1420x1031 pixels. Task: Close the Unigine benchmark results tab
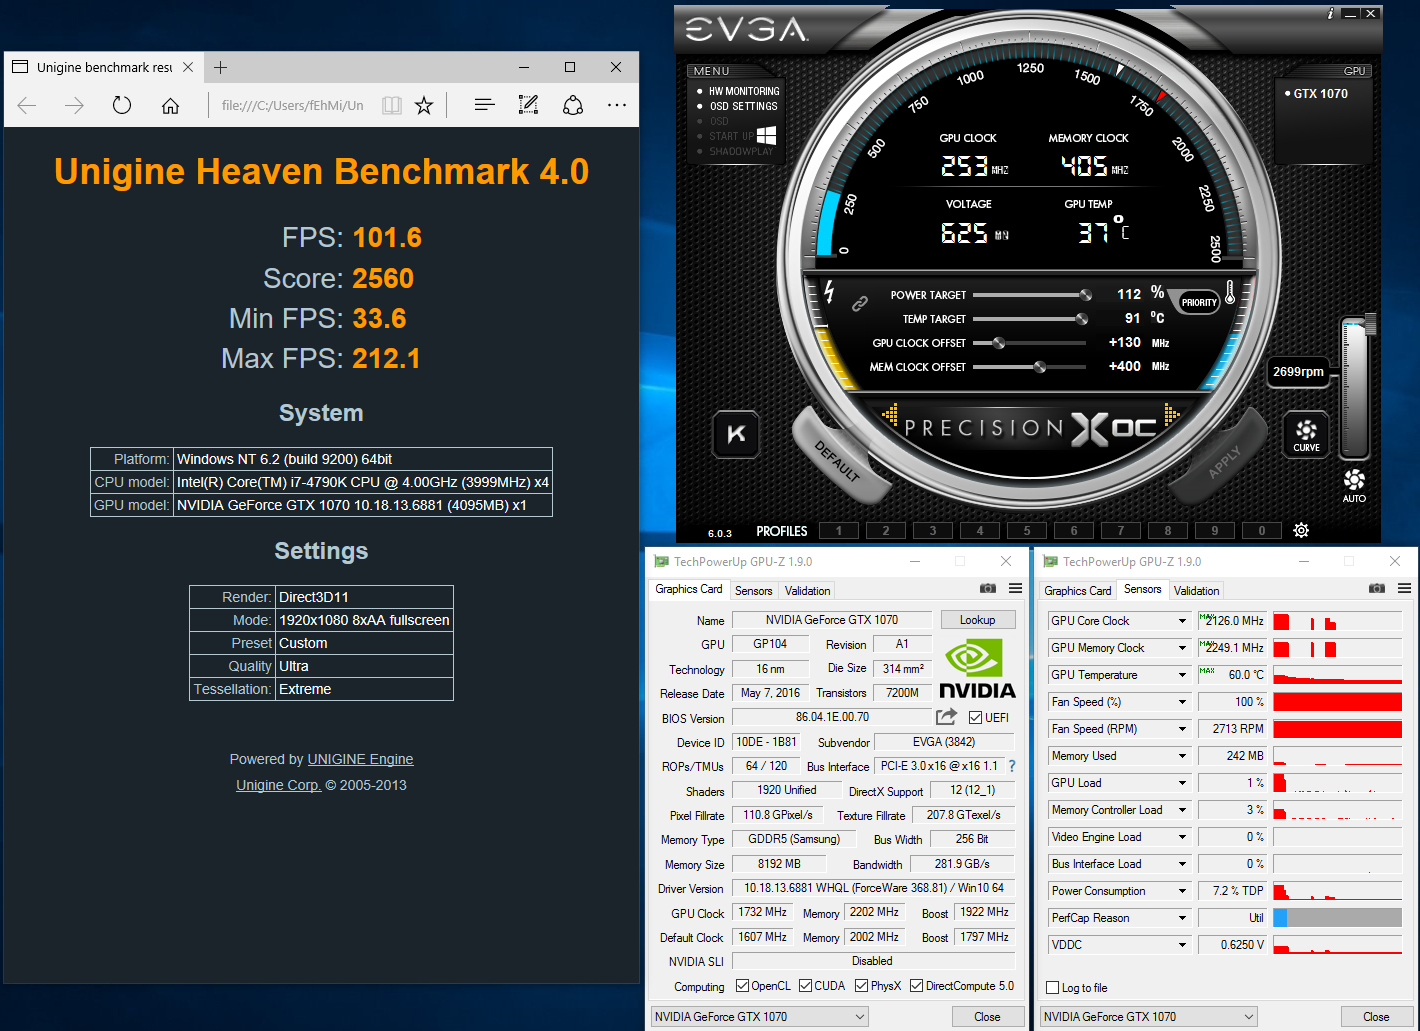(x=188, y=67)
